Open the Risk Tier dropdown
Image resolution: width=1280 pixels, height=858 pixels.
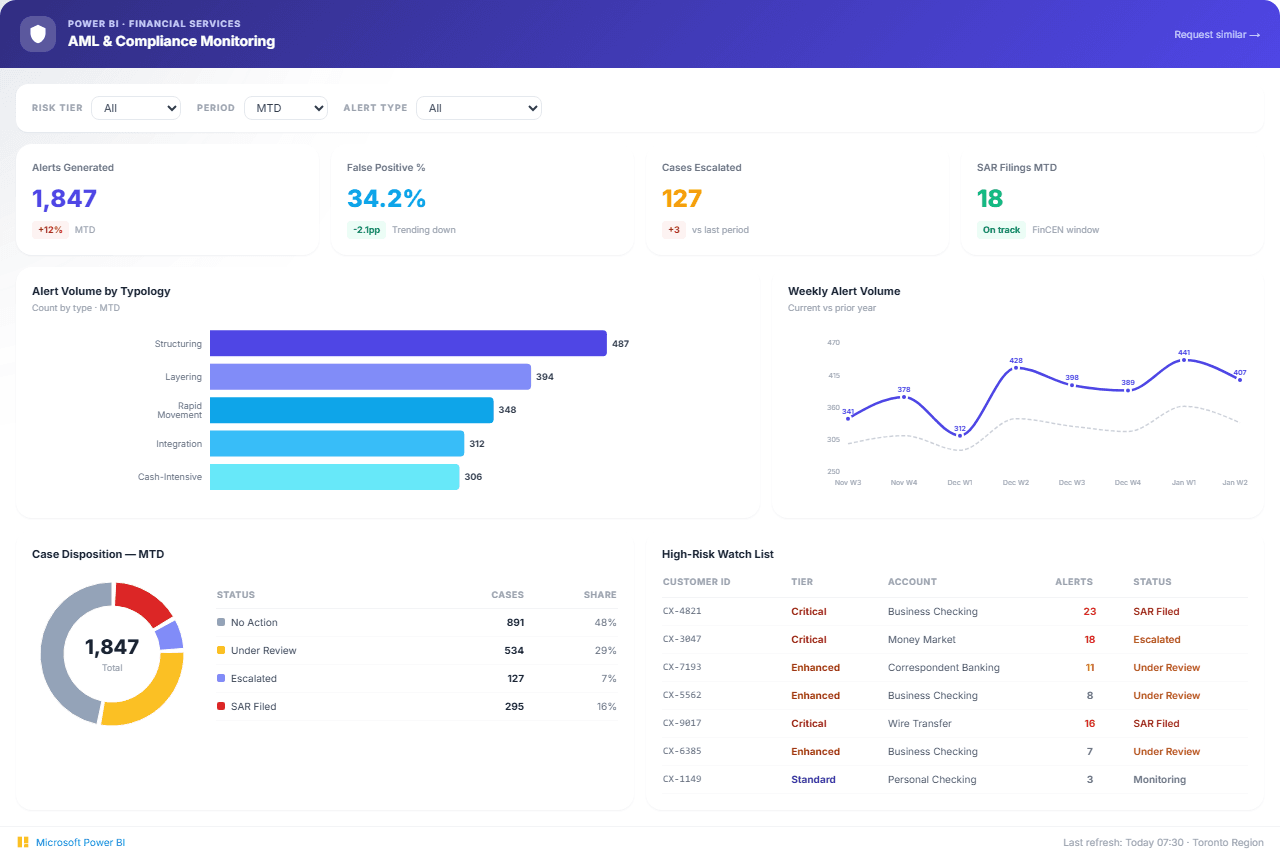click(136, 108)
